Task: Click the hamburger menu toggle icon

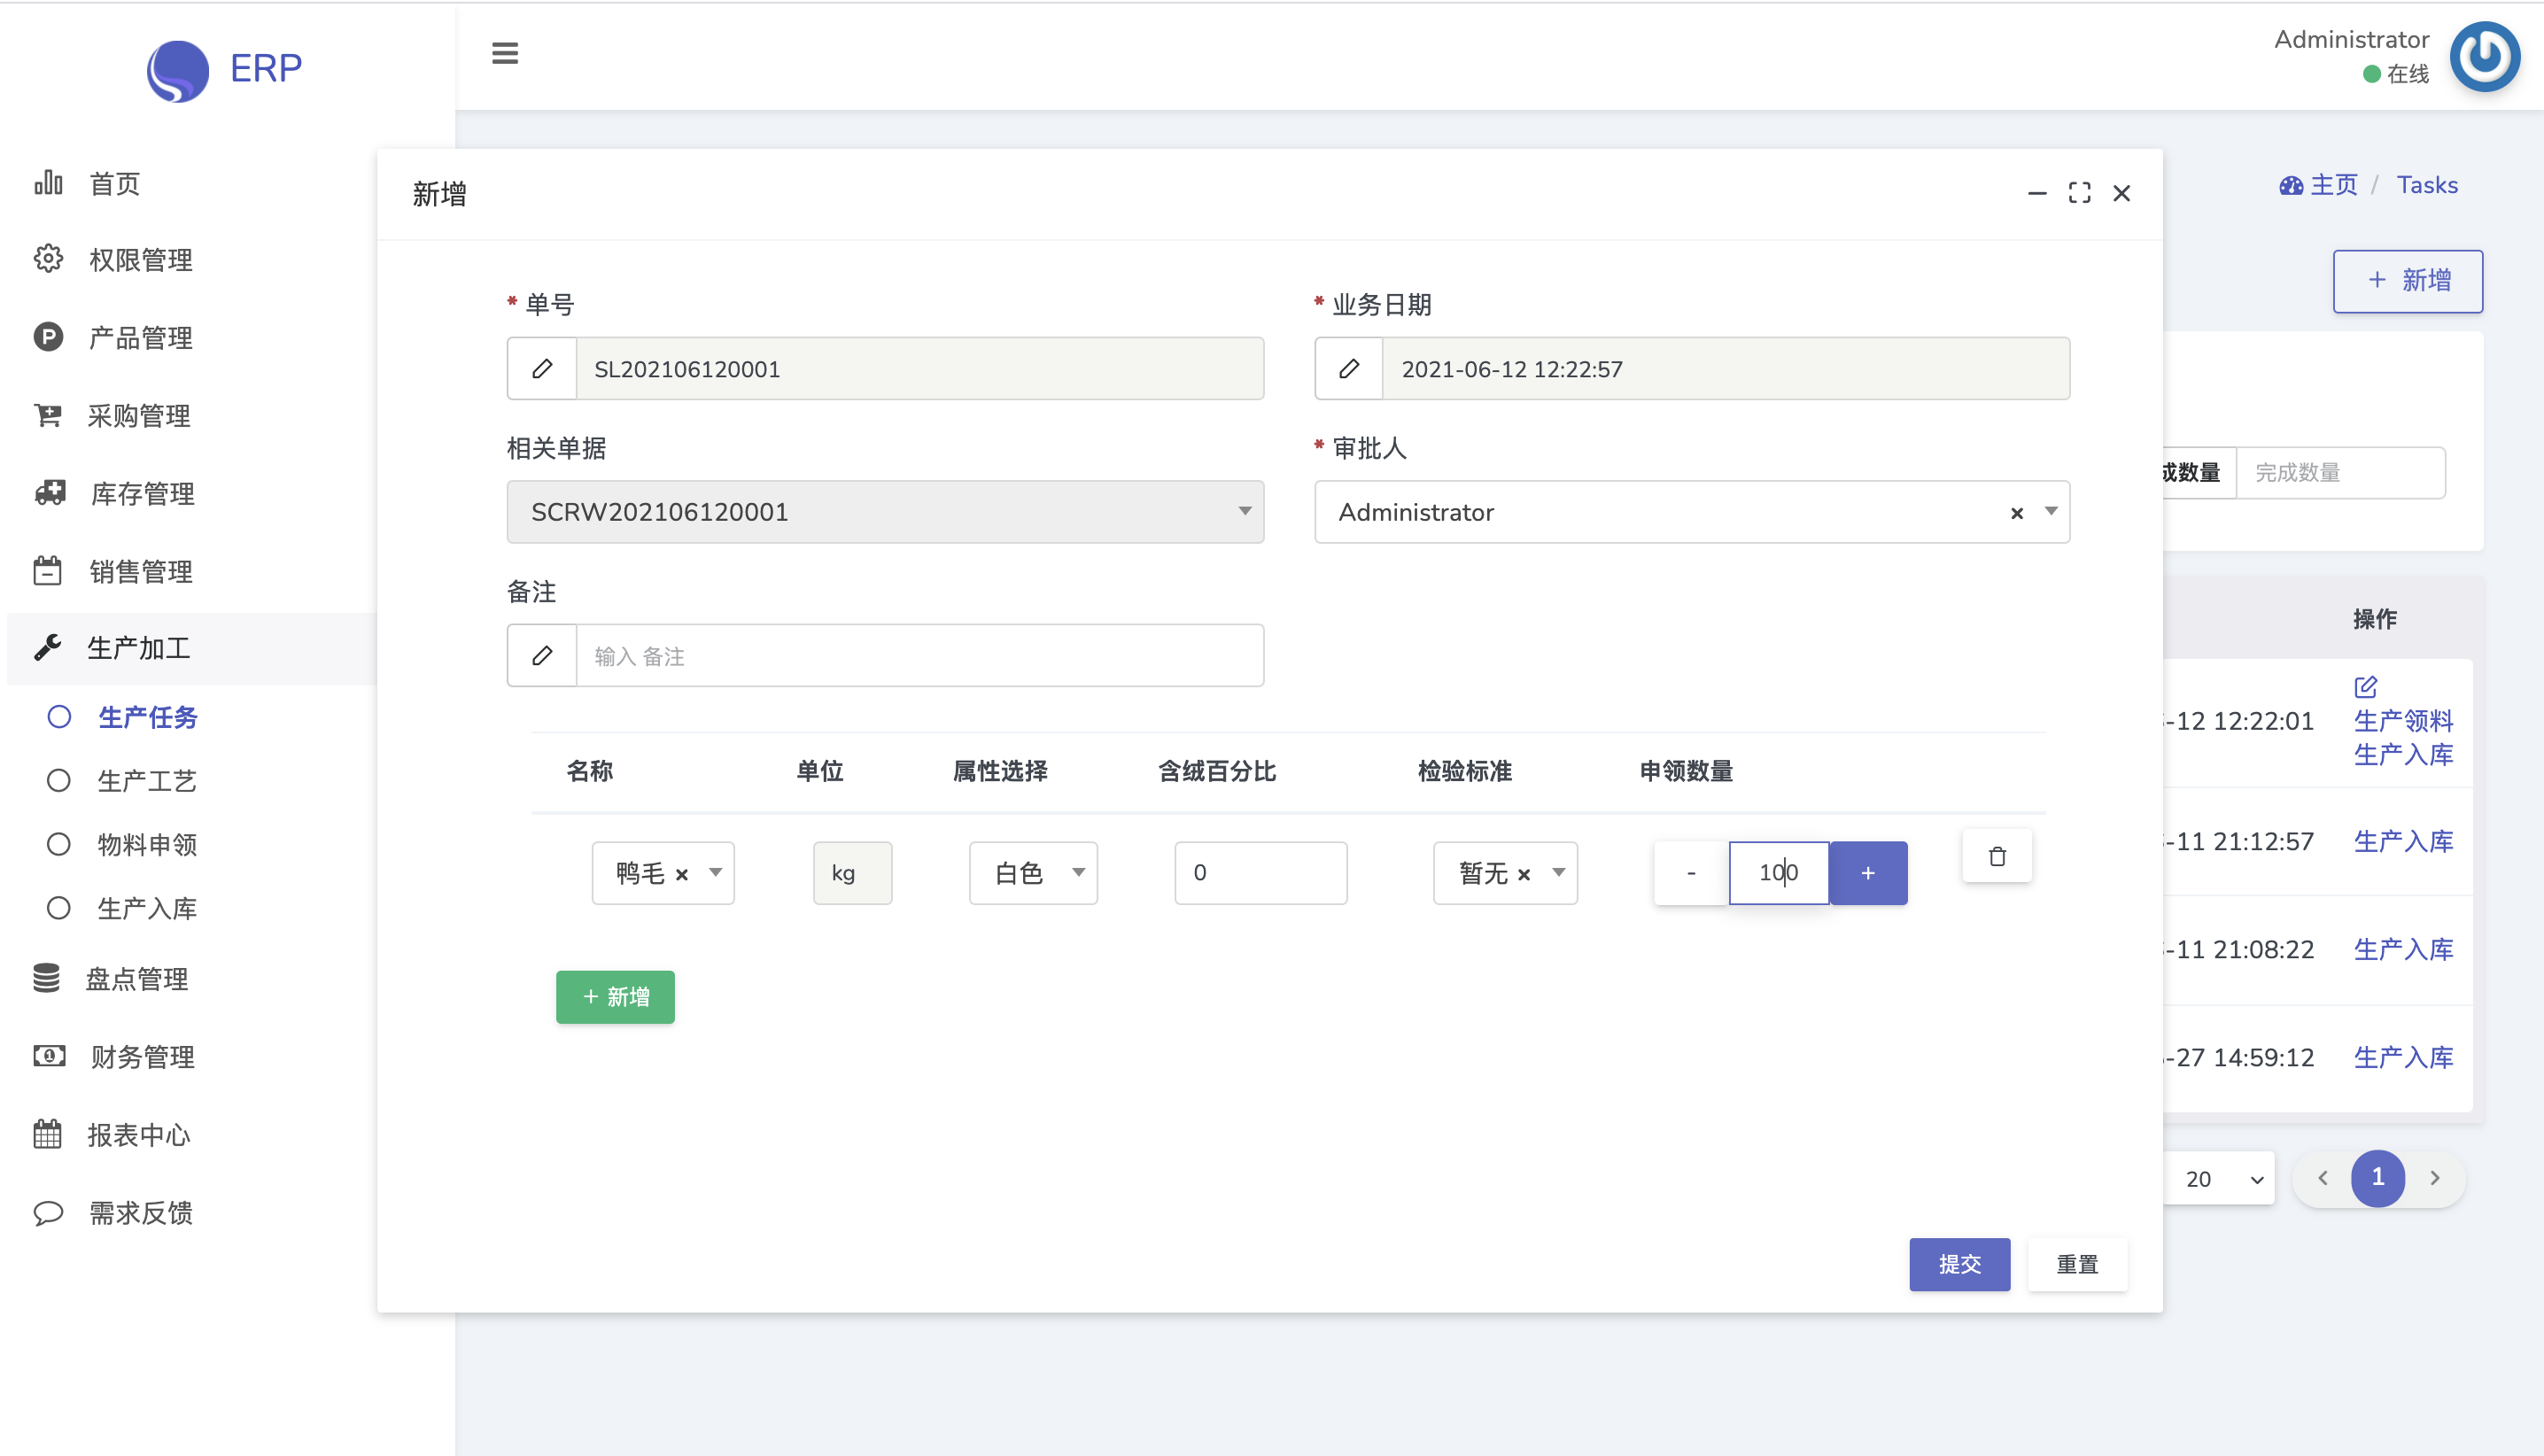Action: pyautogui.click(x=505, y=53)
